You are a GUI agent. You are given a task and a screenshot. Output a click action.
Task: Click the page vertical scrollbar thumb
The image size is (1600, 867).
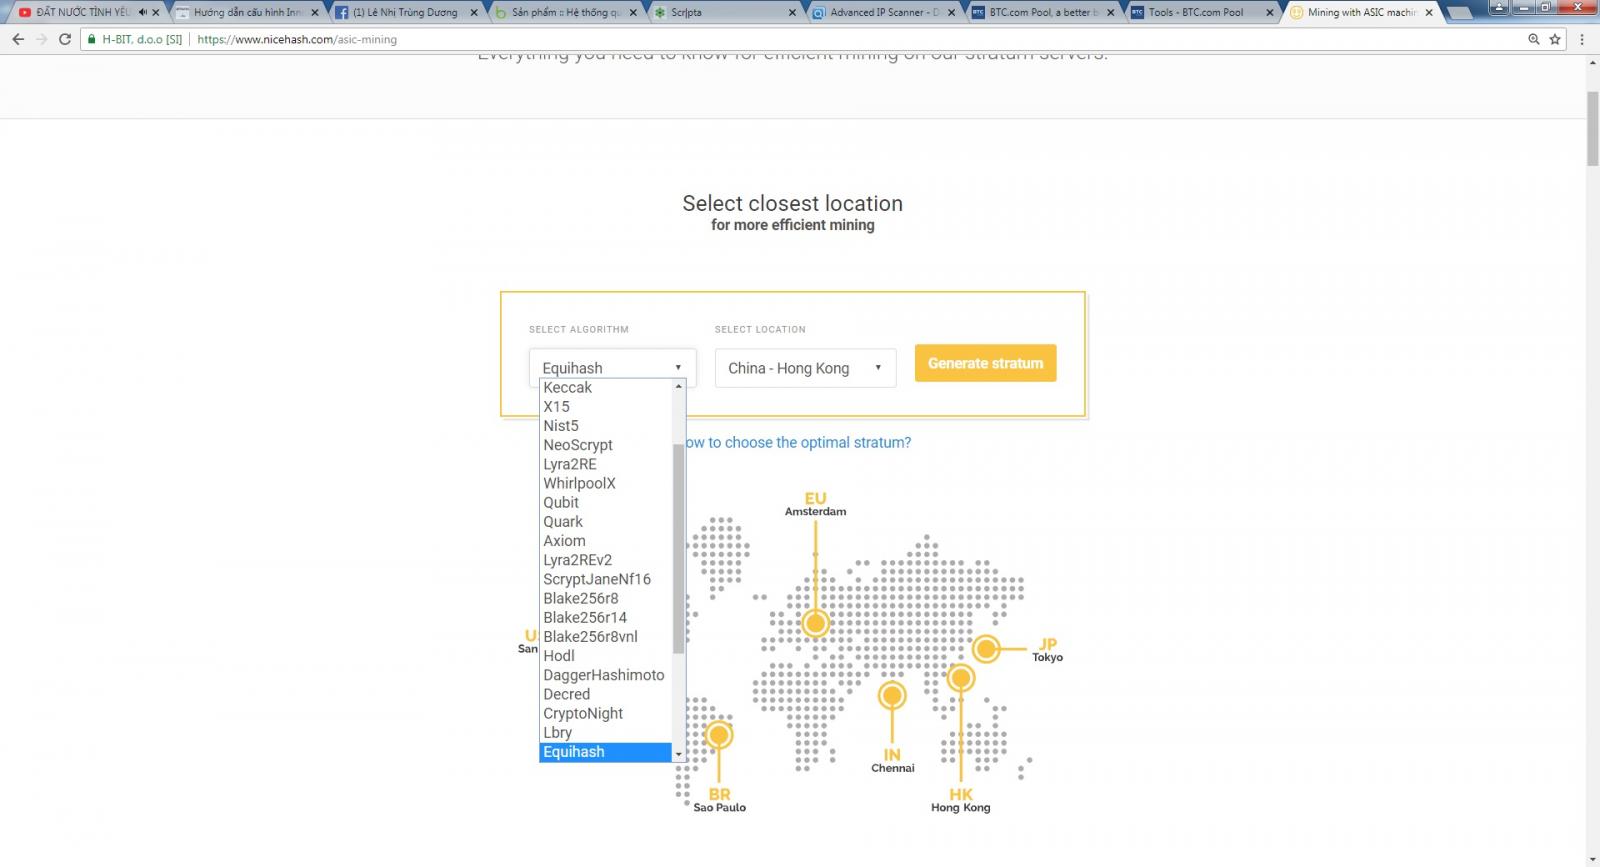tap(1592, 129)
